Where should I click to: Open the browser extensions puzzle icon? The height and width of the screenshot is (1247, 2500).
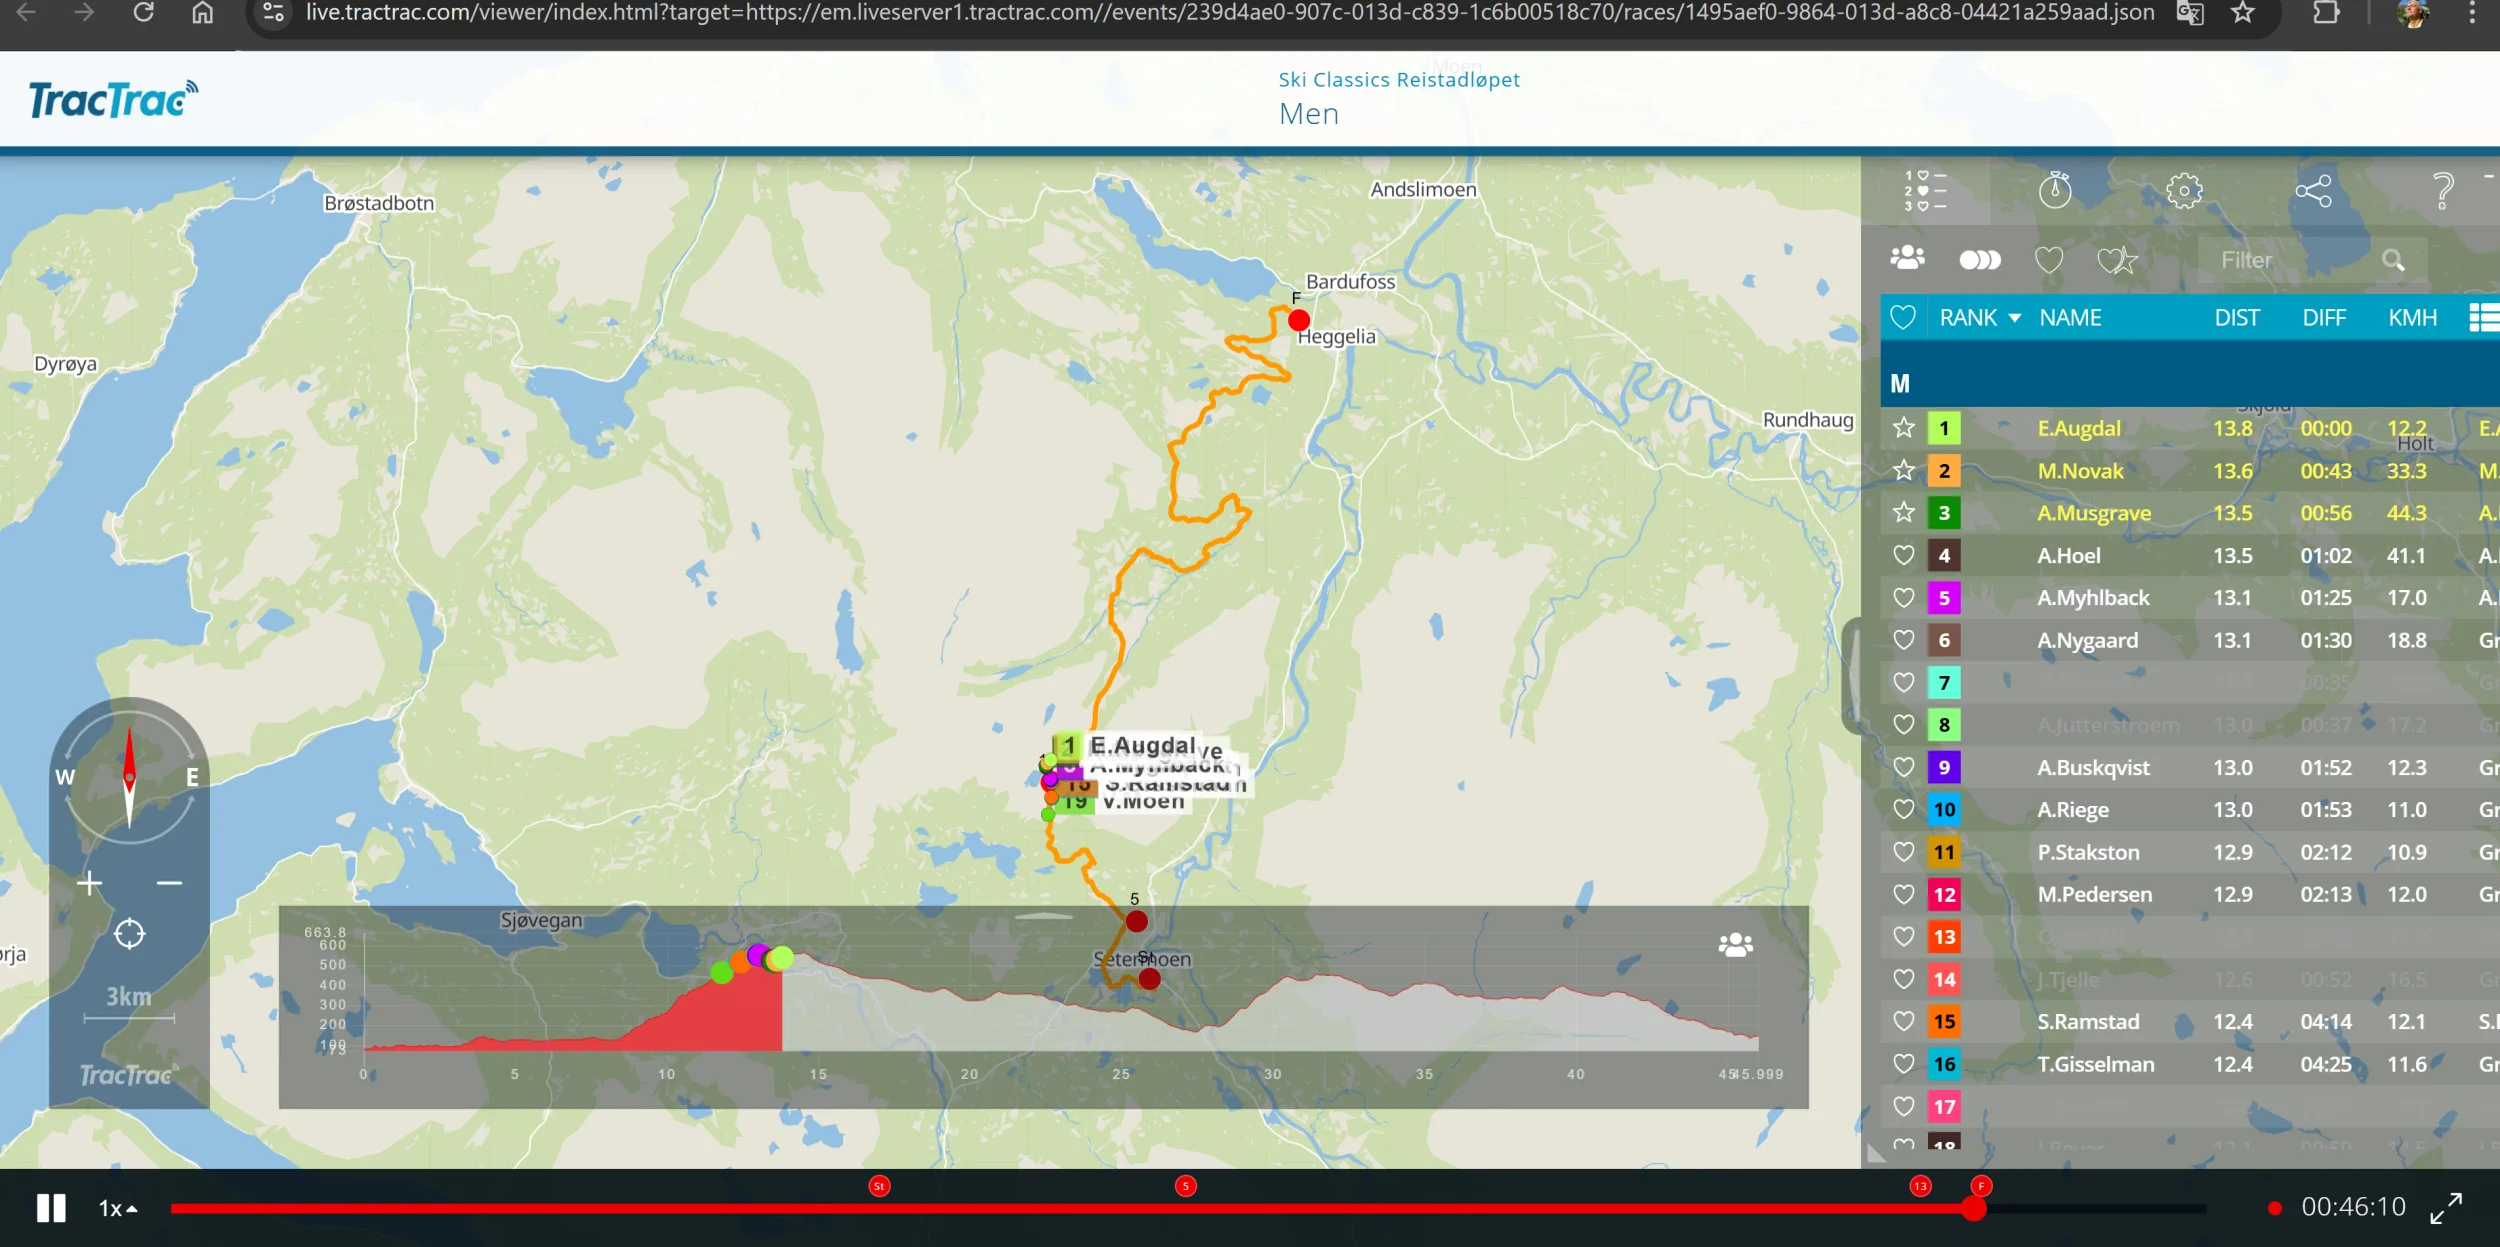click(2327, 13)
